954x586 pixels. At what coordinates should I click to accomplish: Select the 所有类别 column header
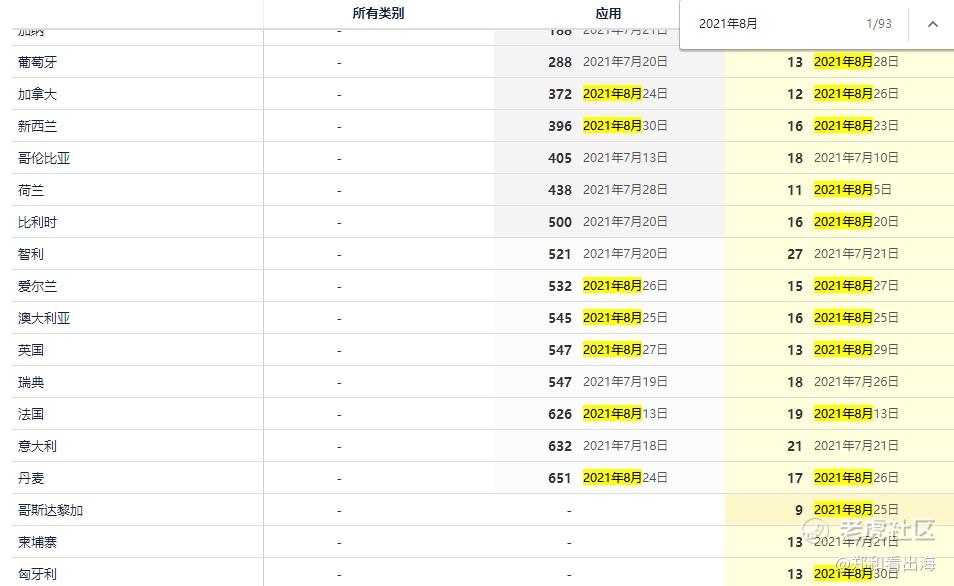pyautogui.click(x=378, y=14)
